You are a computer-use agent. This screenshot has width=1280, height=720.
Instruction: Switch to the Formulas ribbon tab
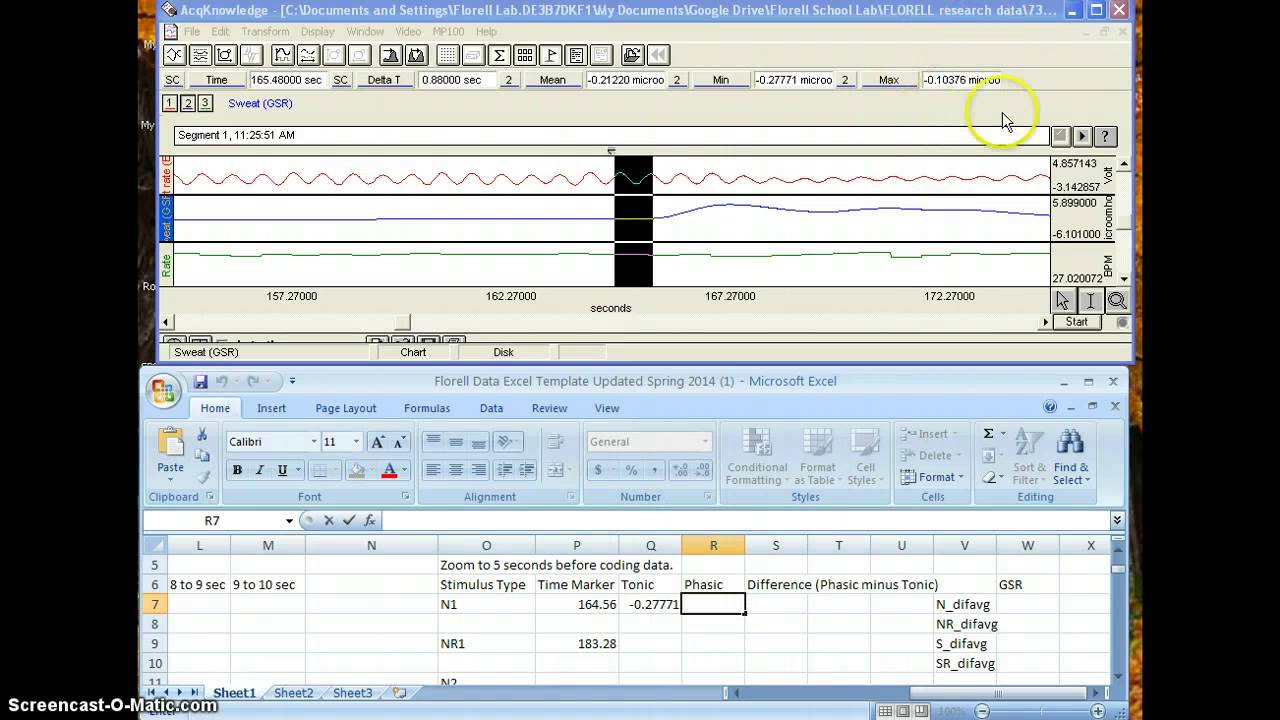point(427,408)
